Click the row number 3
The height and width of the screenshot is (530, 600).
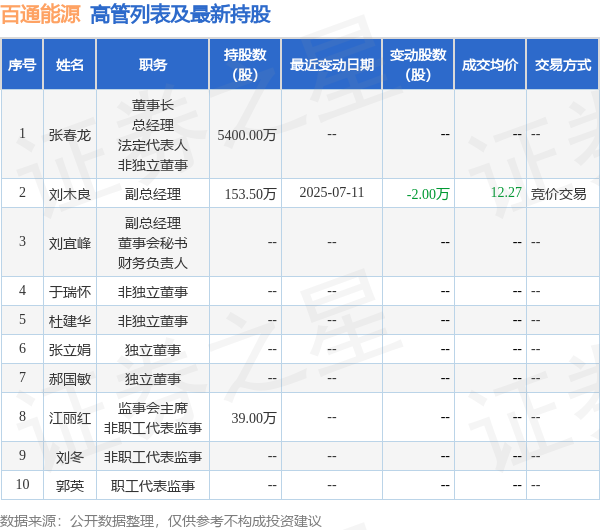tap(23, 241)
